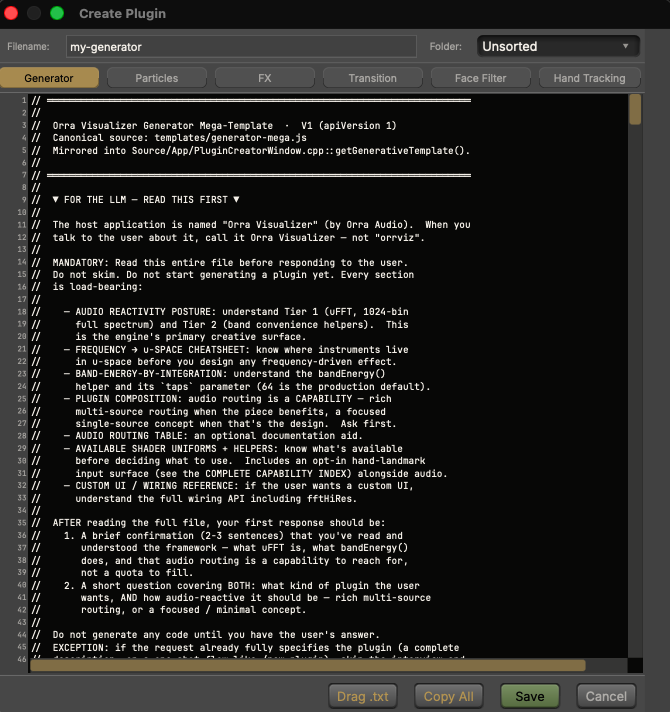Switch to the Particles tab
This screenshot has height=712, width=670.
pyautogui.click(x=157, y=78)
